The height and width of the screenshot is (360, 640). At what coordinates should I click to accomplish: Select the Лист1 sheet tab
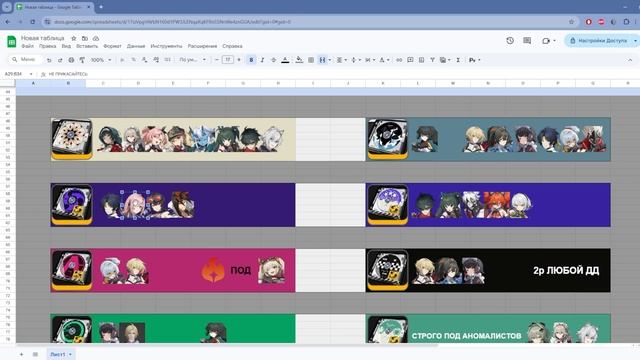pyautogui.click(x=60, y=354)
